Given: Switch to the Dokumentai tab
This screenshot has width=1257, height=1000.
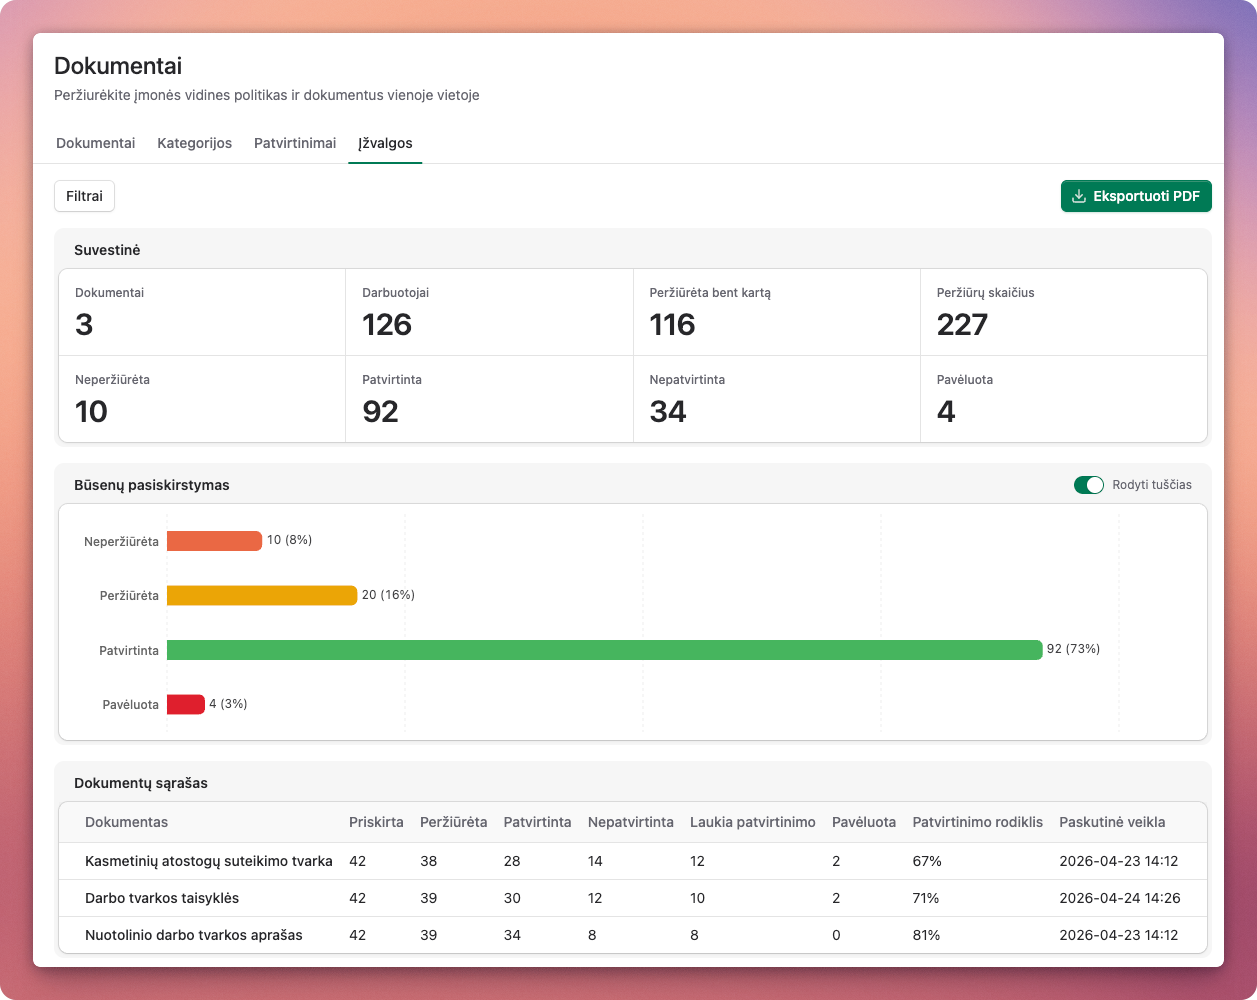Looking at the screenshot, I should (95, 143).
